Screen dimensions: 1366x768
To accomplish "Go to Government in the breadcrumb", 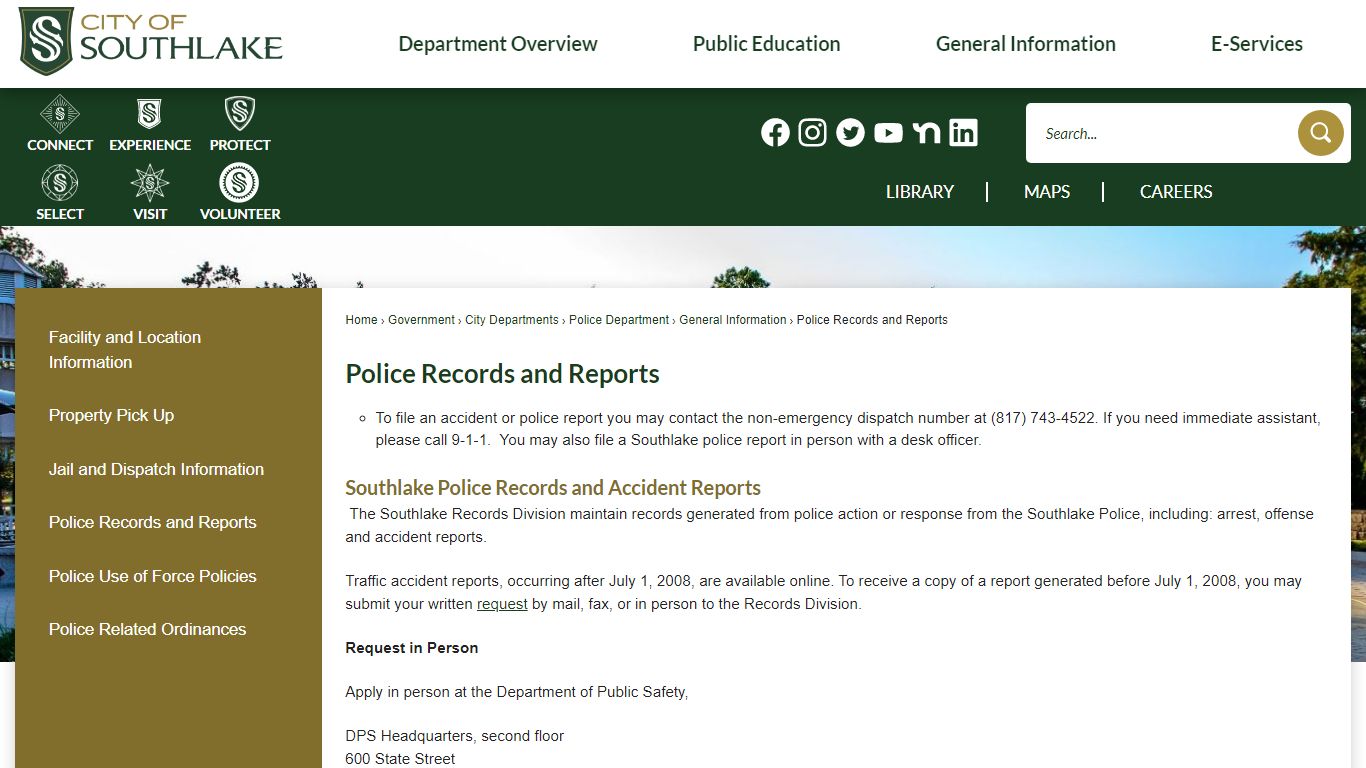I will [421, 320].
